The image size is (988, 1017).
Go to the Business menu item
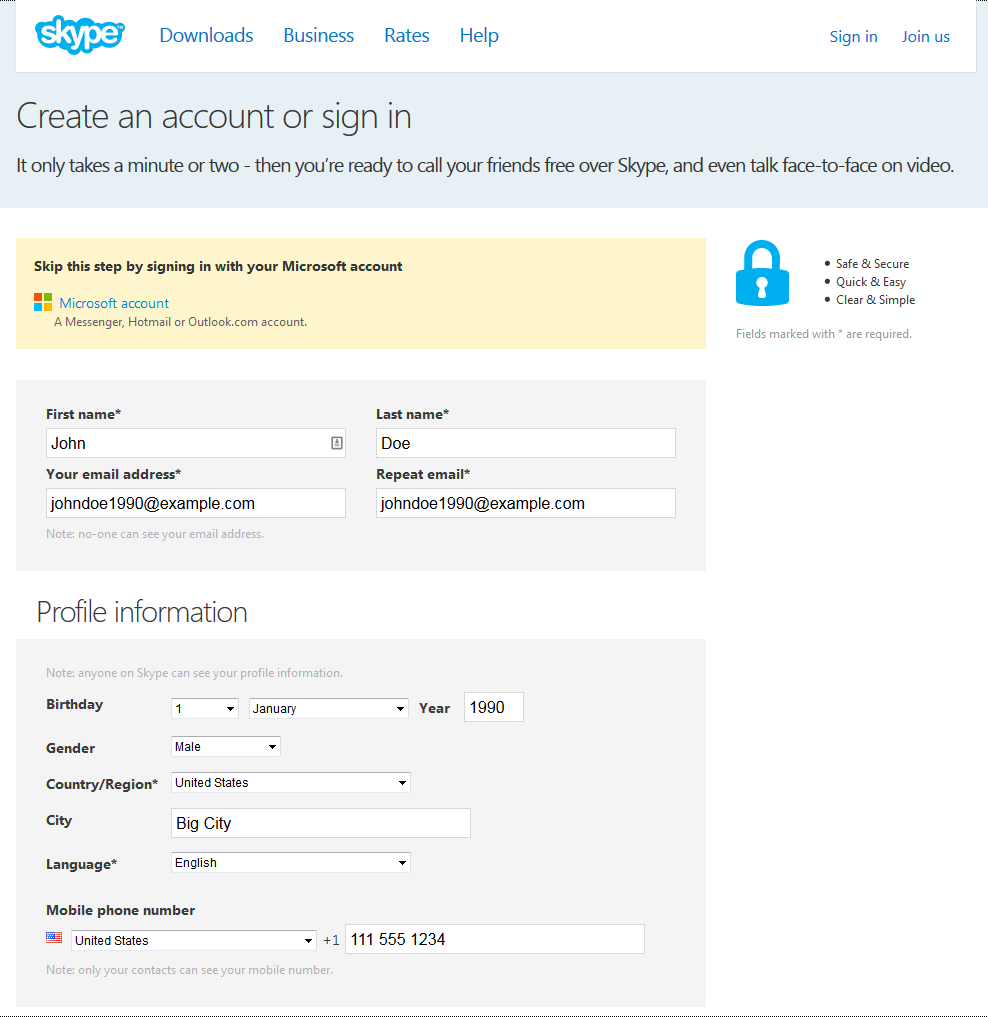point(318,35)
